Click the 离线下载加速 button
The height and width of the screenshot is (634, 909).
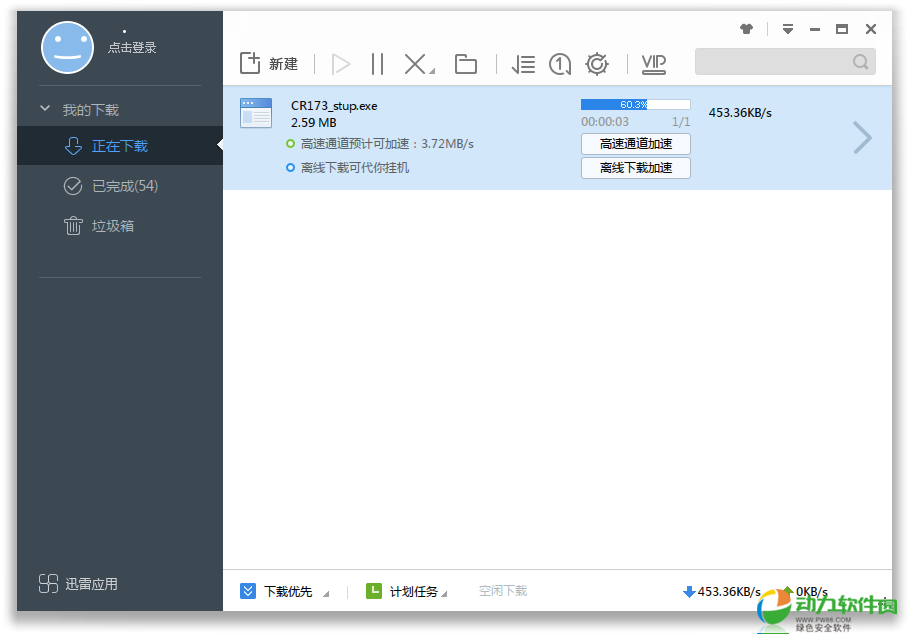[x=635, y=168]
